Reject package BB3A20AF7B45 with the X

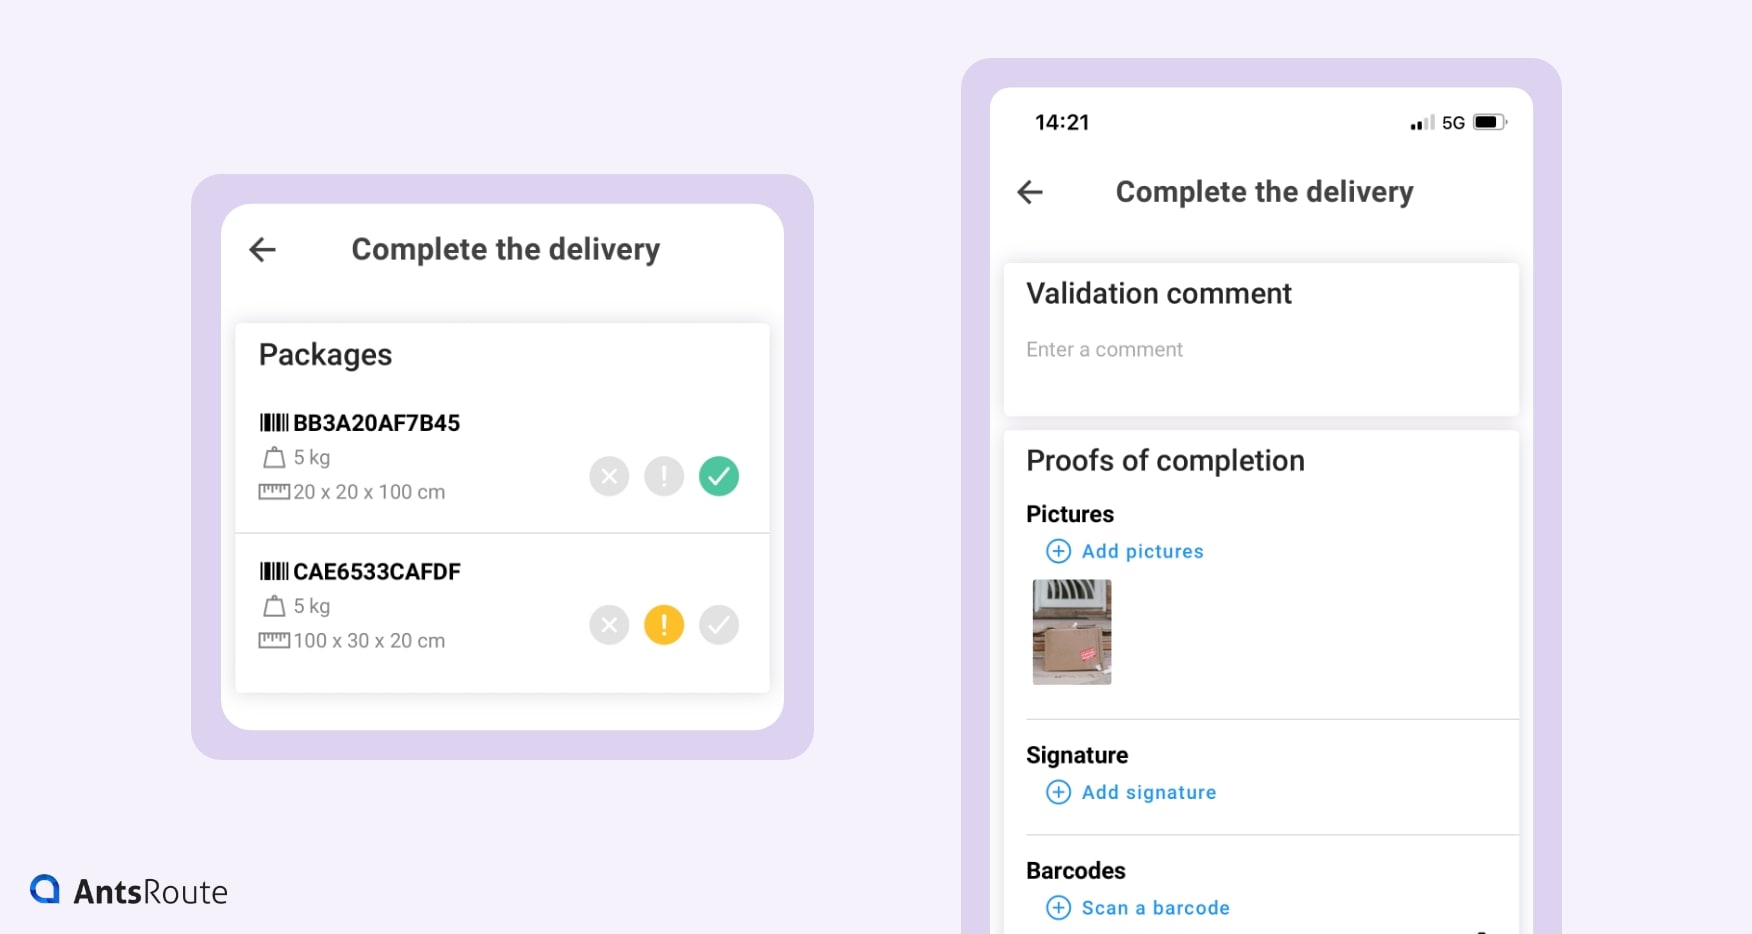[609, 476]
